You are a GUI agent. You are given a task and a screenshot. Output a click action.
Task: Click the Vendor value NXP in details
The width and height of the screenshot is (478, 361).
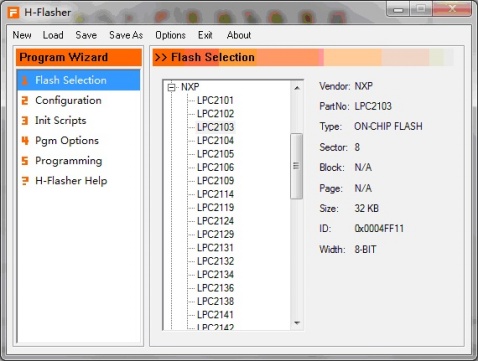(364, 86)
